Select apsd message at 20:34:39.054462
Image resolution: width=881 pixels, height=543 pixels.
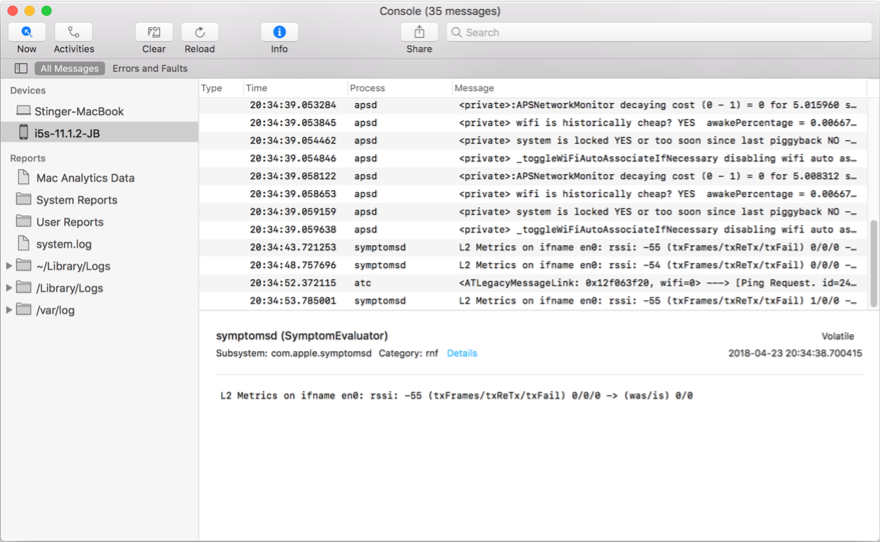click(534, 141)
